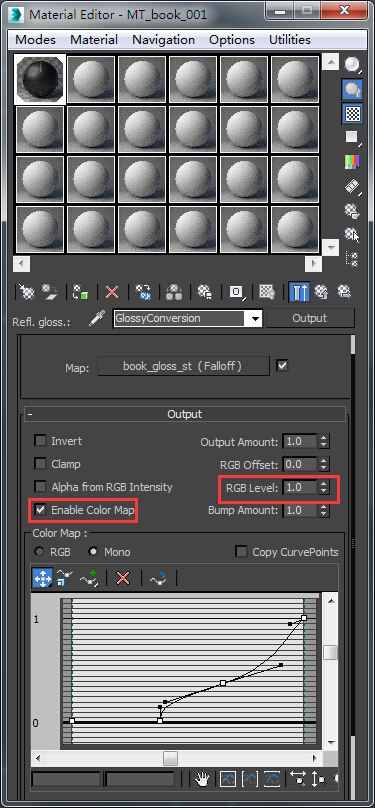The height and width of the screenshot is (808, 375).
Task: Click Select by Material icon
Action: click(352, 234)
